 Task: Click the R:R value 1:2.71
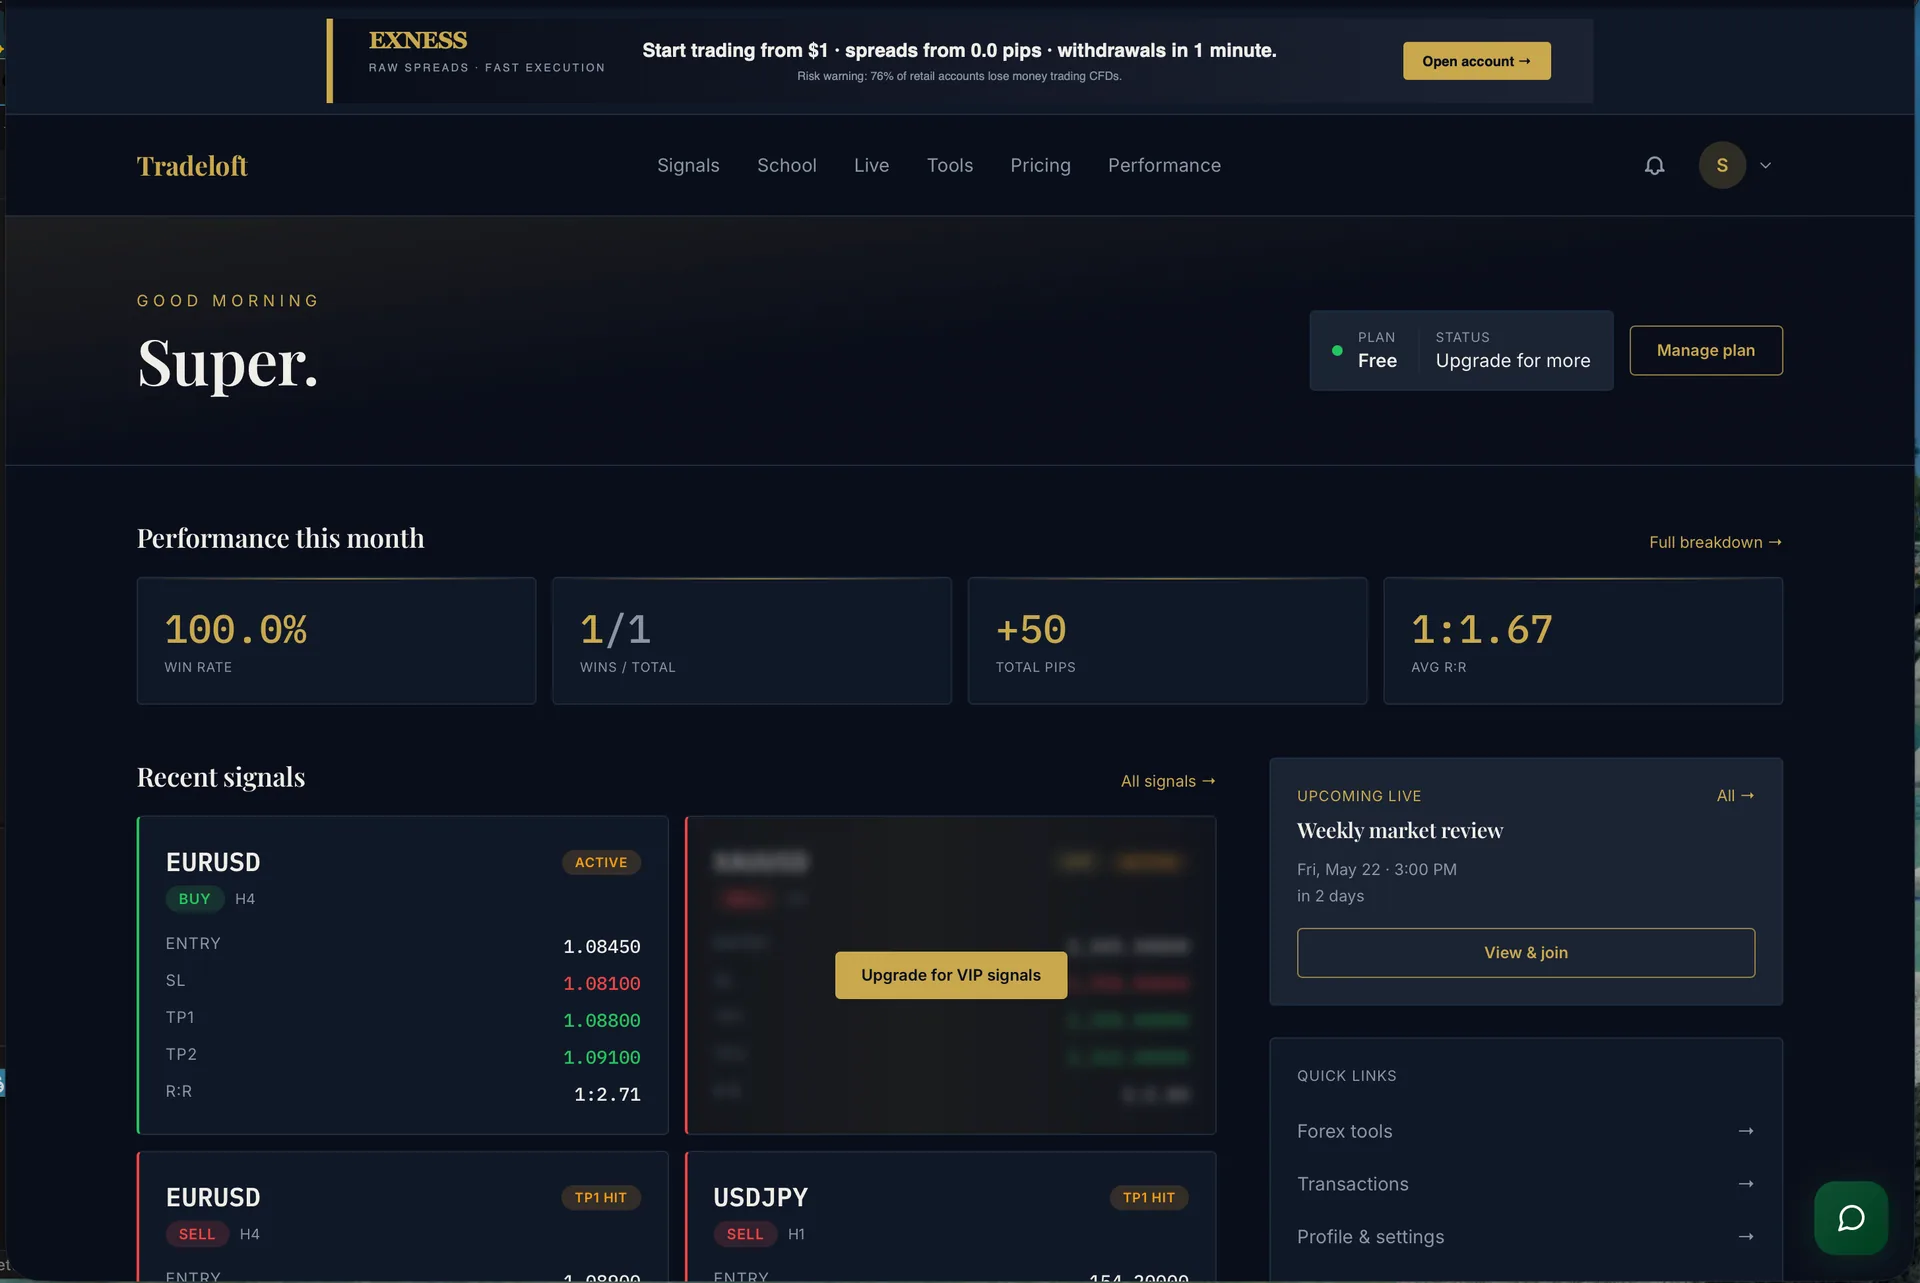pos(607,1095)
